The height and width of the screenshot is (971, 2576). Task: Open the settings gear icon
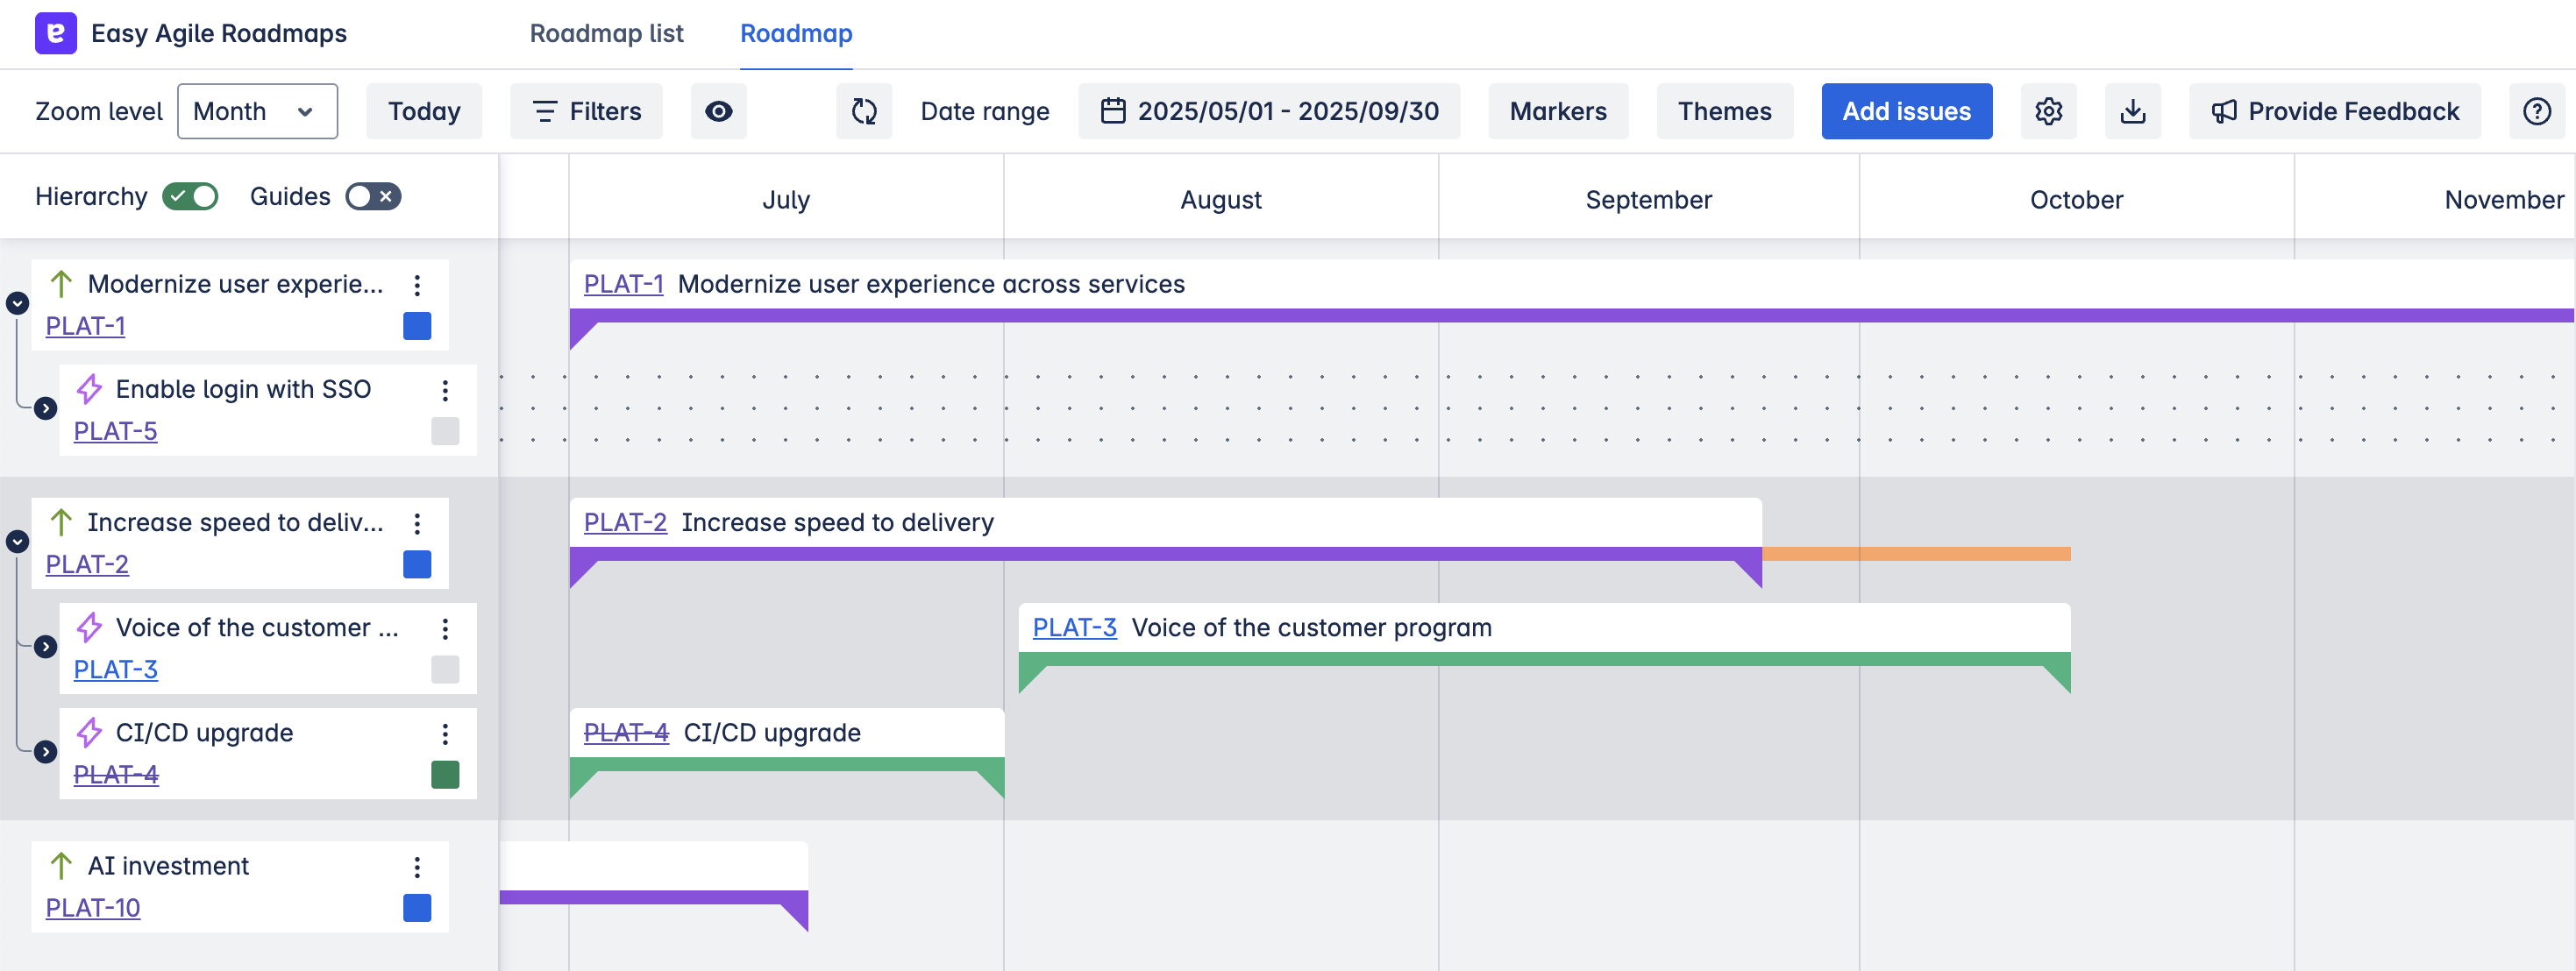pyautogui.click(x=2048, y=111)
